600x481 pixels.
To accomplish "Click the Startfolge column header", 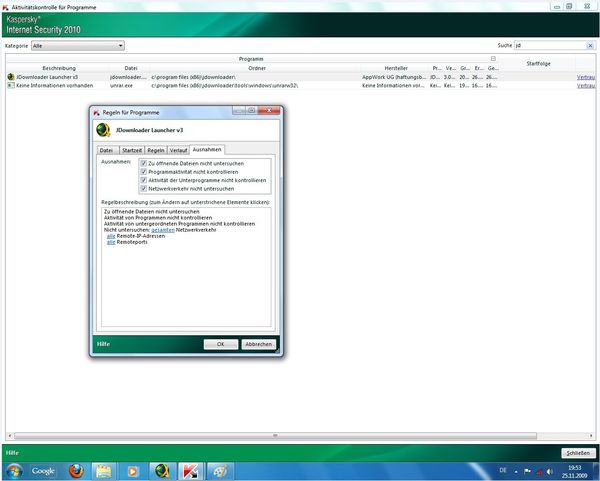I will tap(538, 64).
